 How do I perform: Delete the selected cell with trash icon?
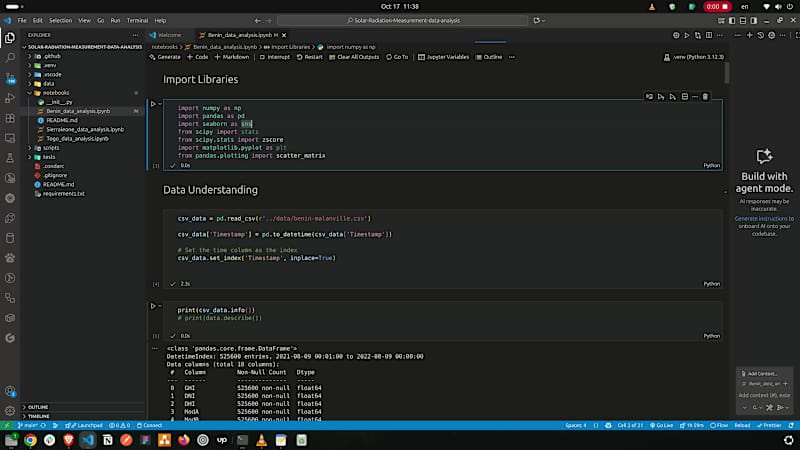(705, 97)
